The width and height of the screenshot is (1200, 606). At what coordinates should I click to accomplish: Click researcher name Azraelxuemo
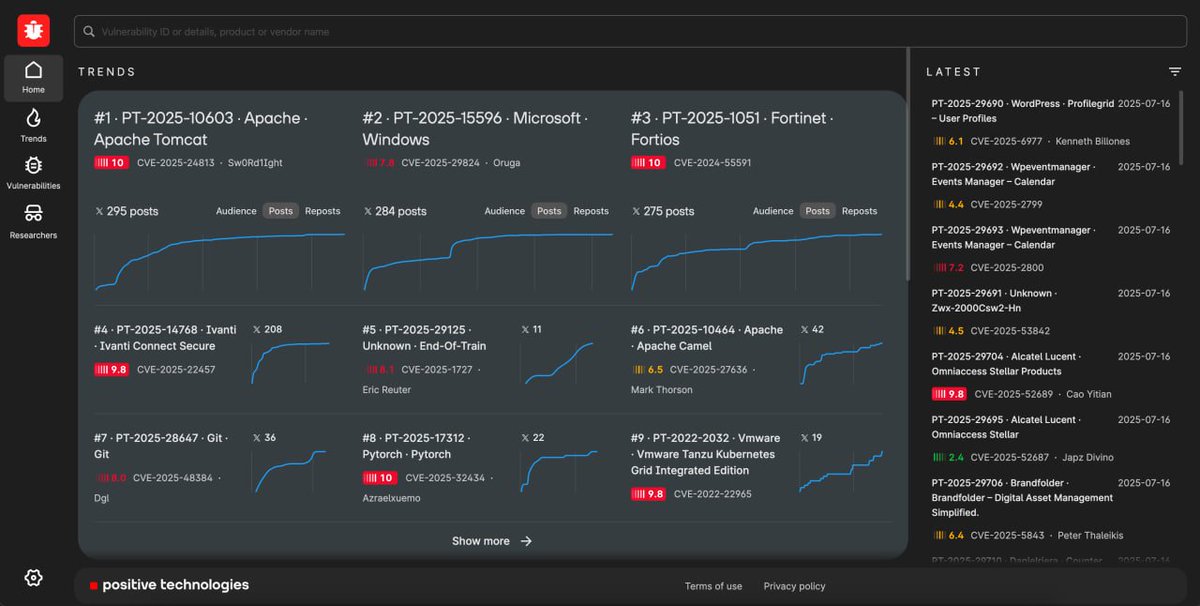pyautogui.click(x=392, y=498)
